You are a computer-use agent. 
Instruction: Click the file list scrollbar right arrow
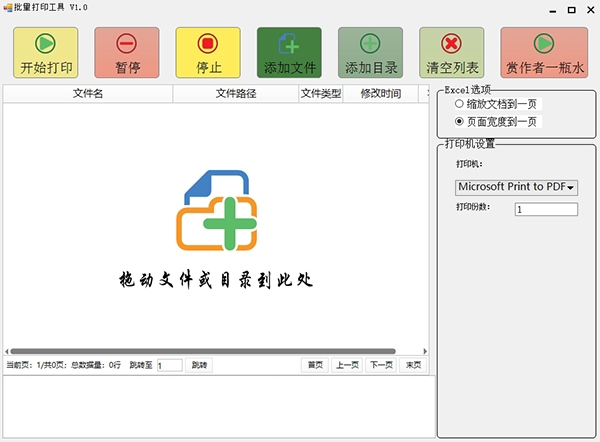[425, 351]
